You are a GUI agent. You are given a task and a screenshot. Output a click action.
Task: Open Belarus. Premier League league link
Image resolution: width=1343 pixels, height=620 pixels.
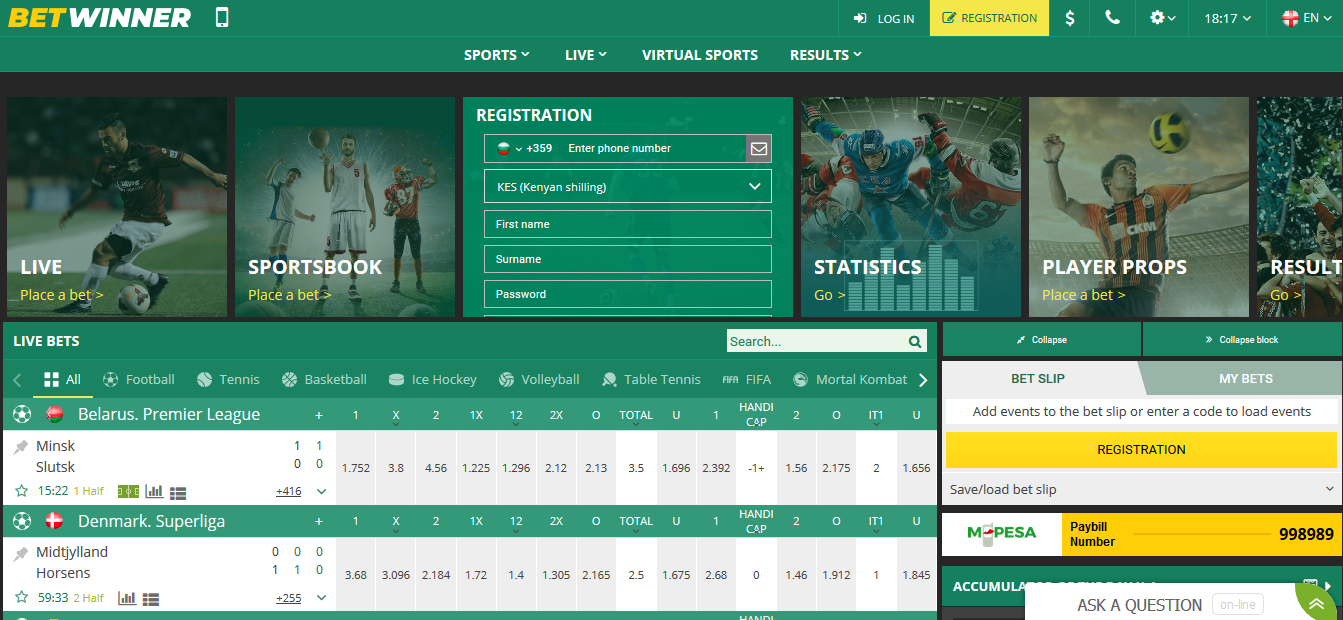point(169,414)
